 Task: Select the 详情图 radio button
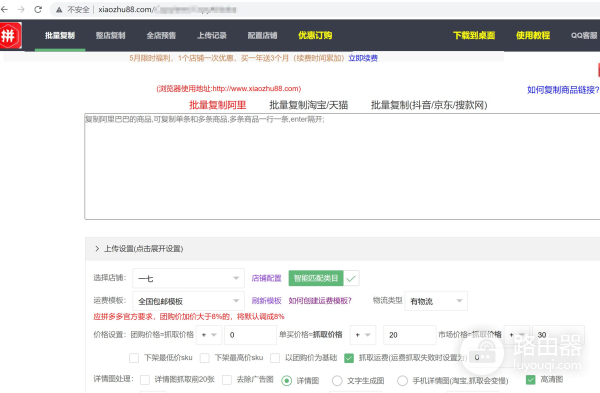(286, 380)
